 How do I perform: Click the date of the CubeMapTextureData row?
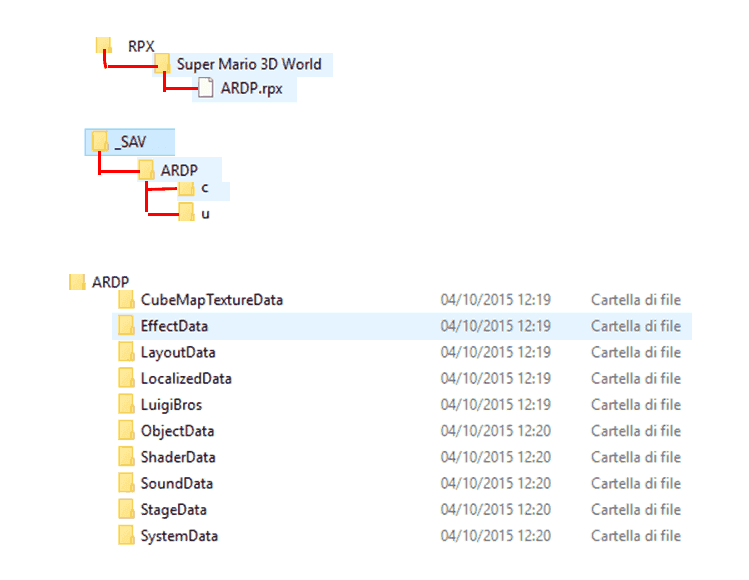[495, 300]
